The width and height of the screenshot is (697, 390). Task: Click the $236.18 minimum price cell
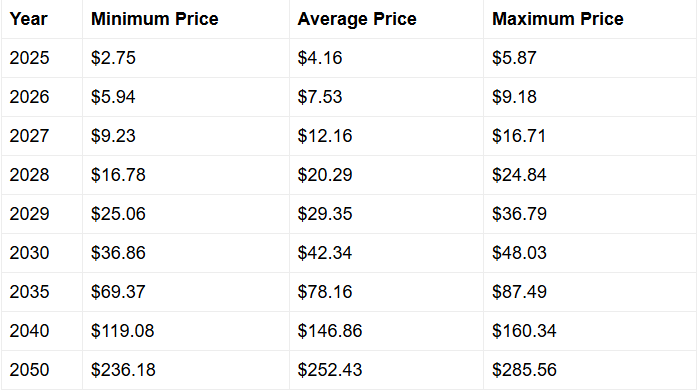(186, 370)
